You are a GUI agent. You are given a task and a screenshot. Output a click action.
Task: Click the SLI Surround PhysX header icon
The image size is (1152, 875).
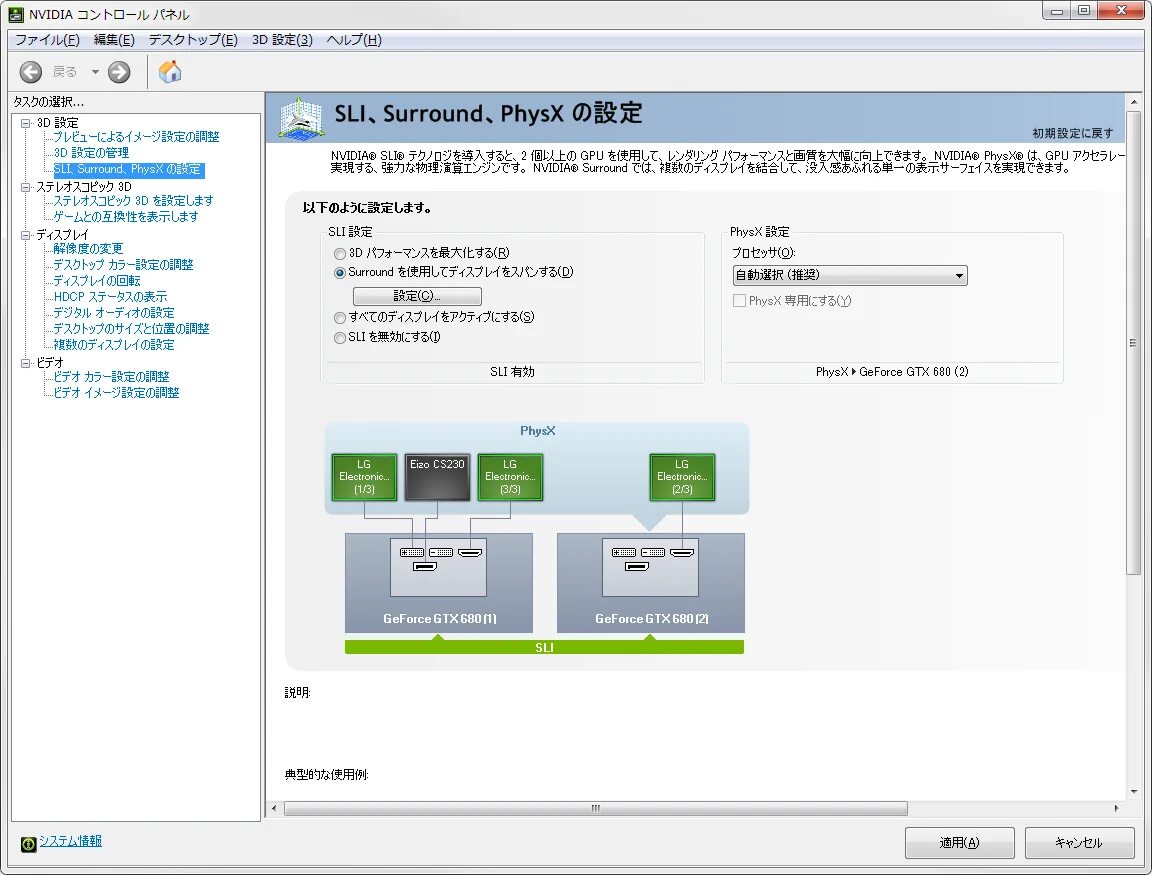tap(301, 118)
